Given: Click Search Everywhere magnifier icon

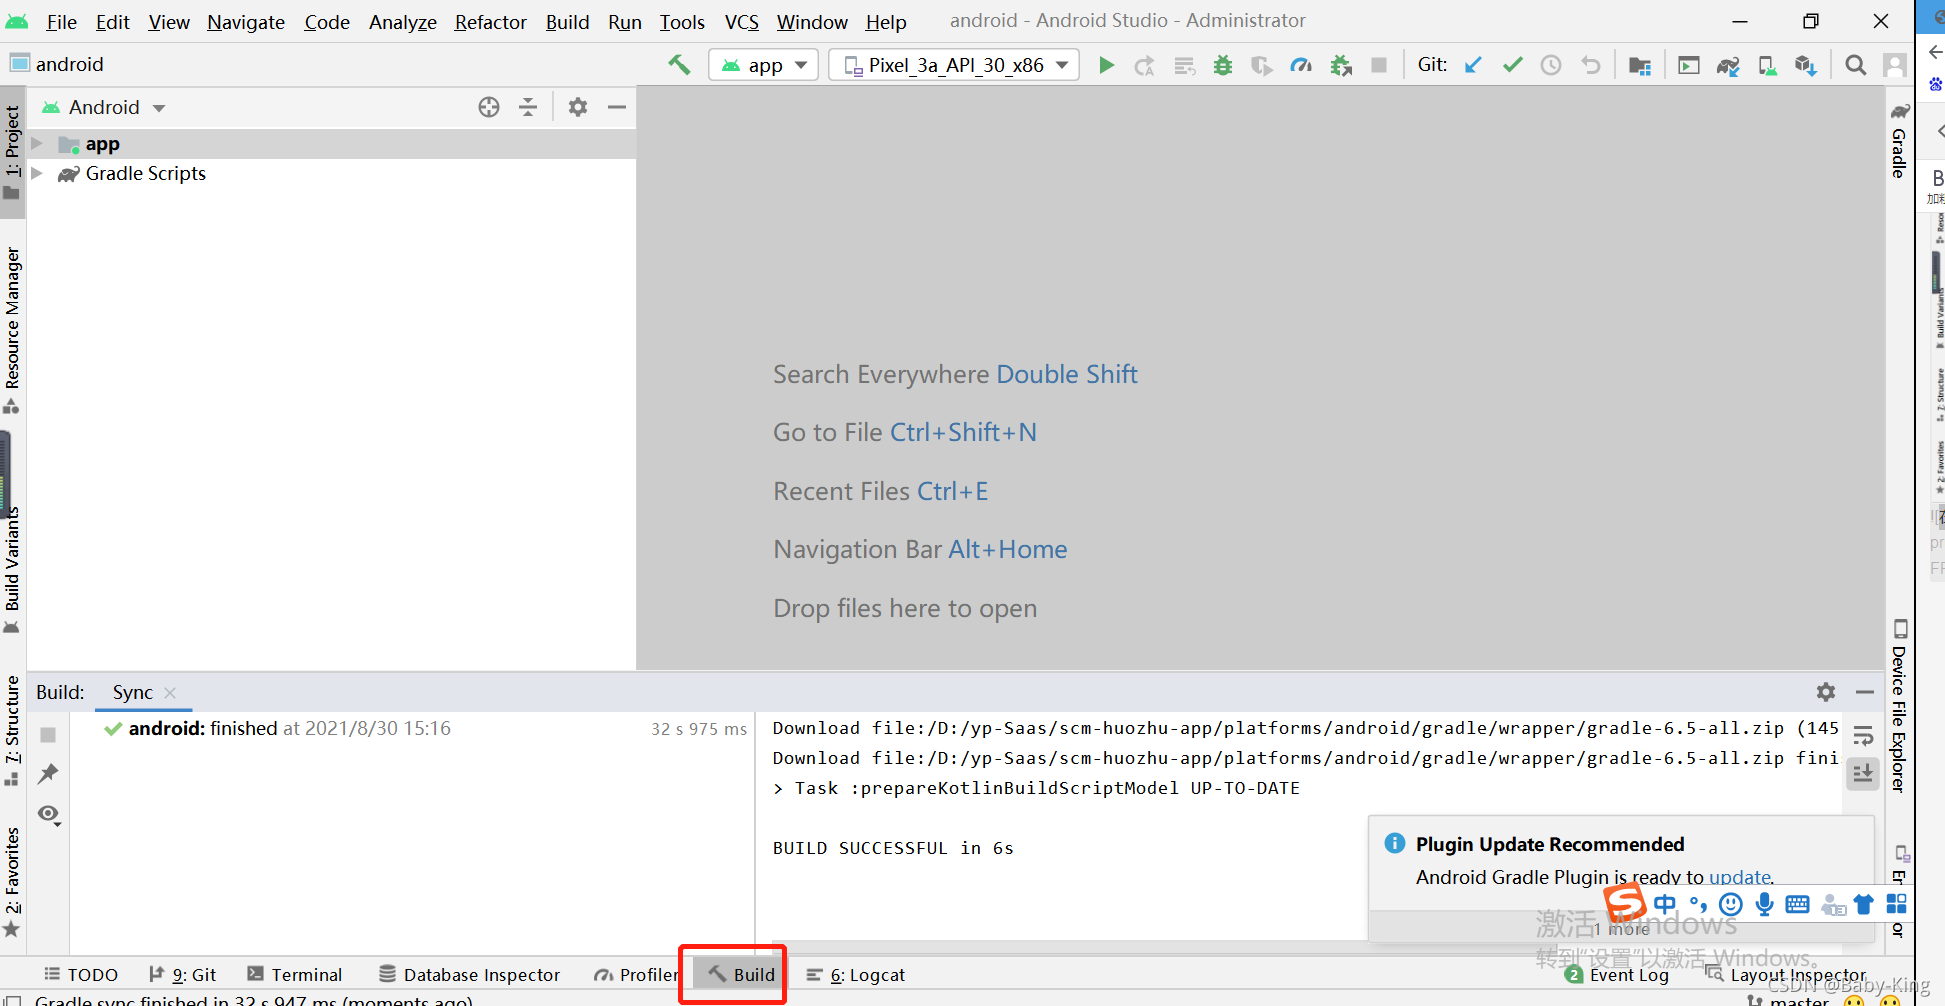Looking at the screenshot, I should pos(1855,65).
